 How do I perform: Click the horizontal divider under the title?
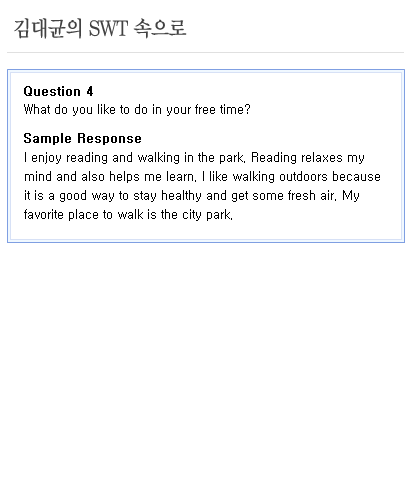click(205, 52)
